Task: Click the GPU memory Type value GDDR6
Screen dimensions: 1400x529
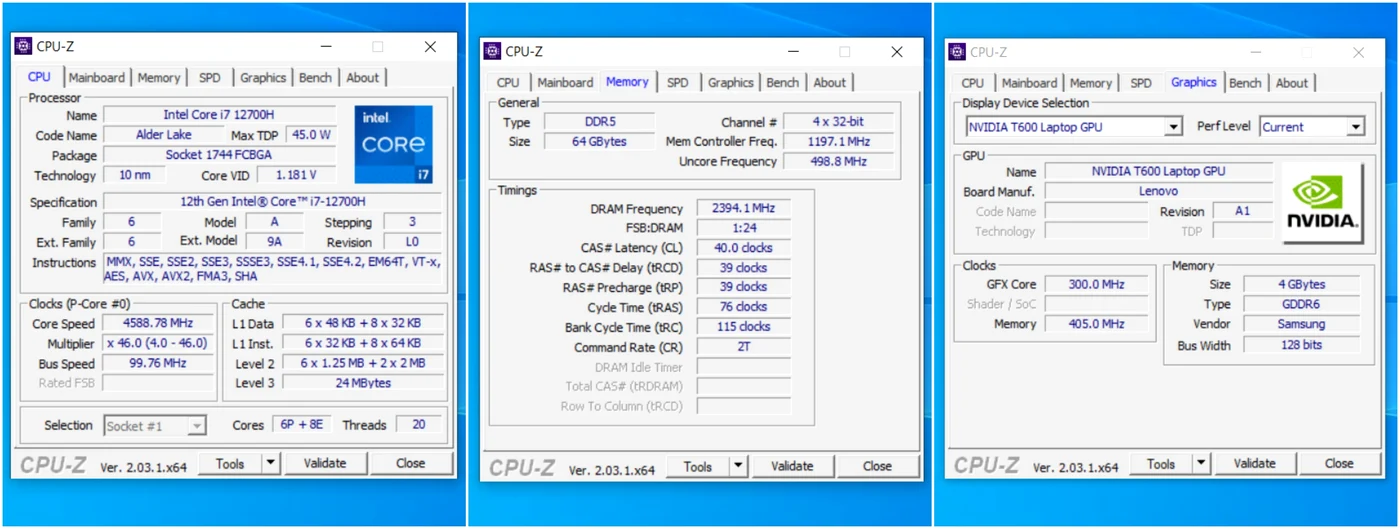Action: (x=1301, y=305)
